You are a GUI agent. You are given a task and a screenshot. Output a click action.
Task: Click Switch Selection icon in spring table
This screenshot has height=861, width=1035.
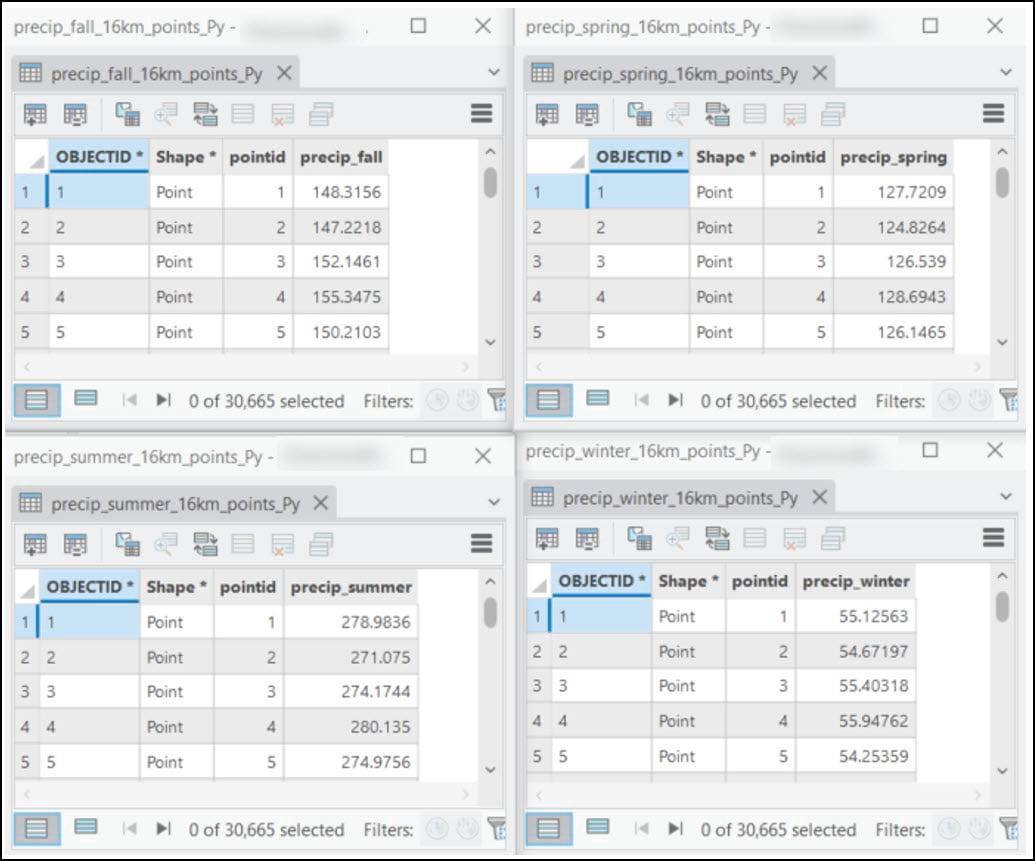717,114
